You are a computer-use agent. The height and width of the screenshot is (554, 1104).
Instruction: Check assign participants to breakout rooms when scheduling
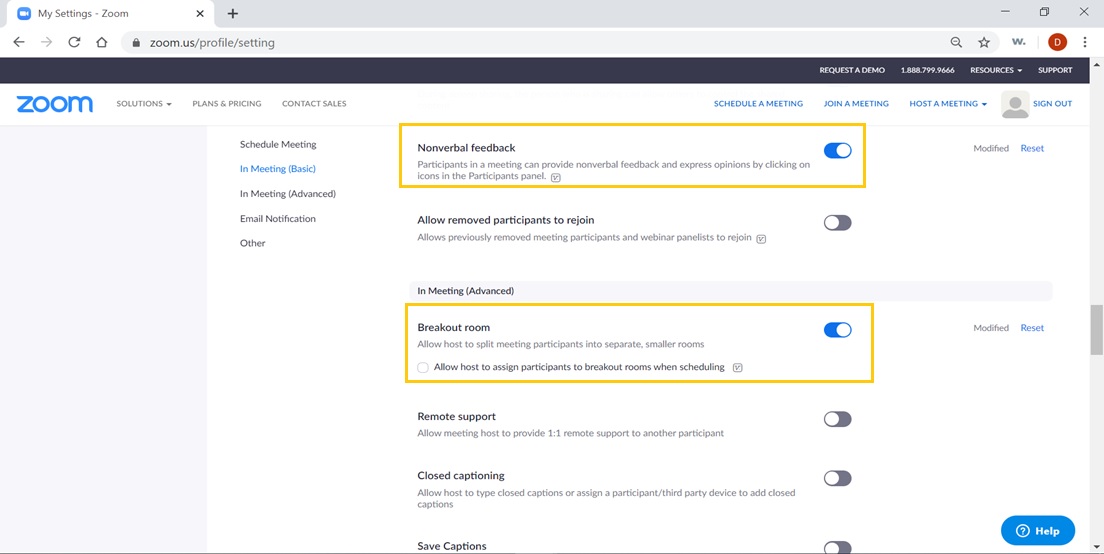[423, 367]
